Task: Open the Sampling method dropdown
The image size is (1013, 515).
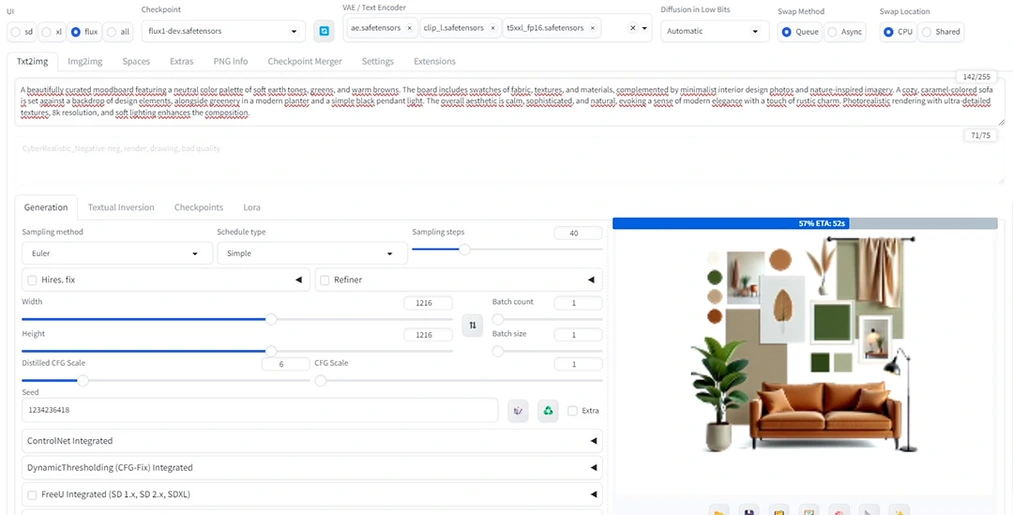Action: pyautogui.click(x=117, y=253)
